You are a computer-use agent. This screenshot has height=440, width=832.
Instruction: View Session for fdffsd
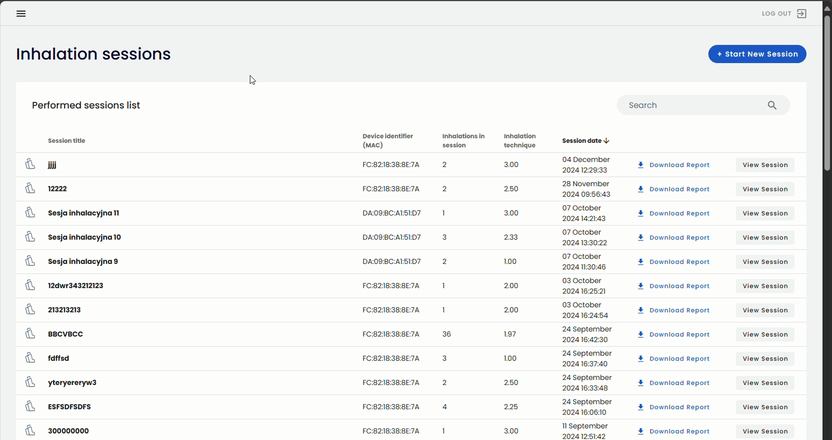(x=765, y=359)
